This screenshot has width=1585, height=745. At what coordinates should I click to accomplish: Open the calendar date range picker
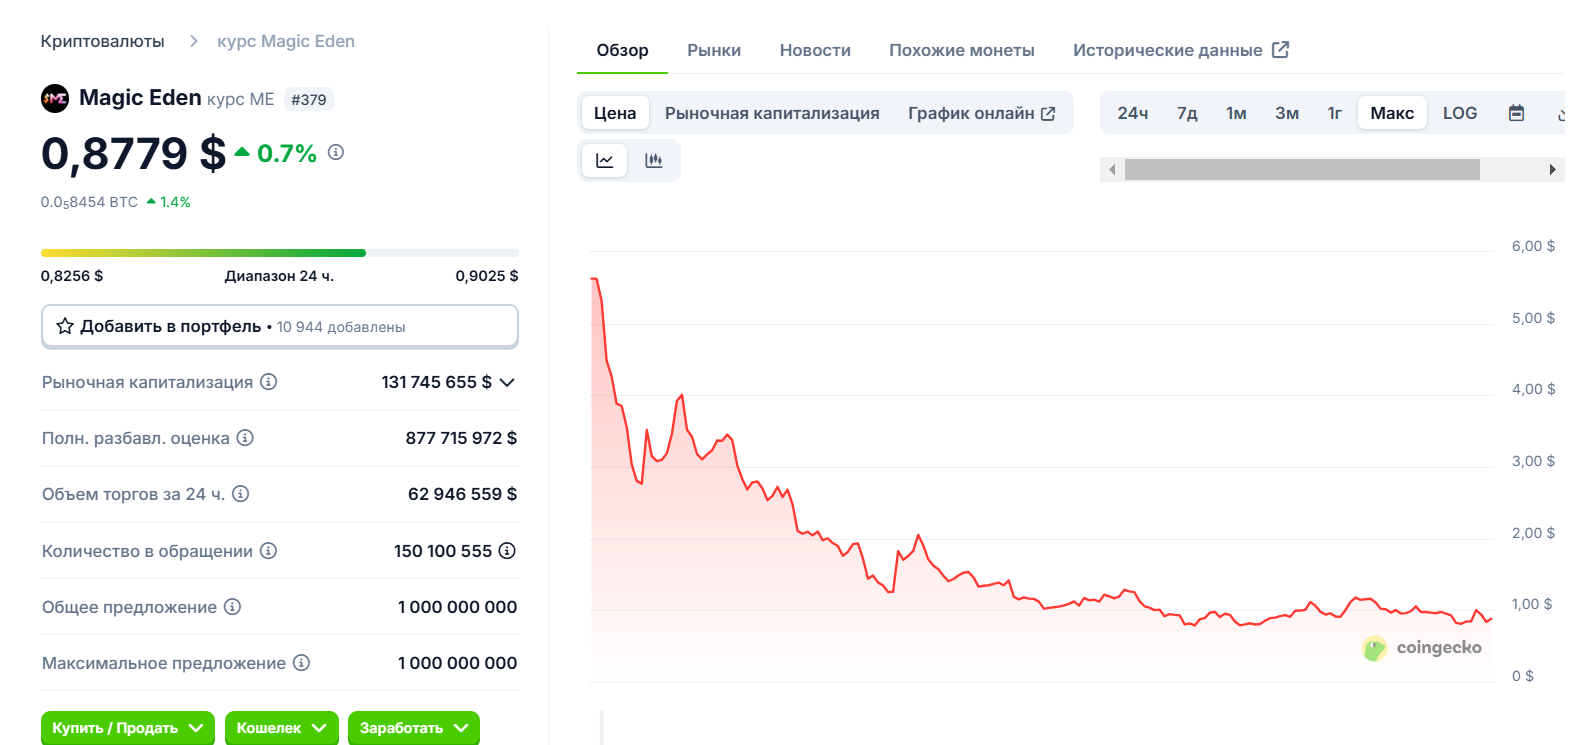1516,113
